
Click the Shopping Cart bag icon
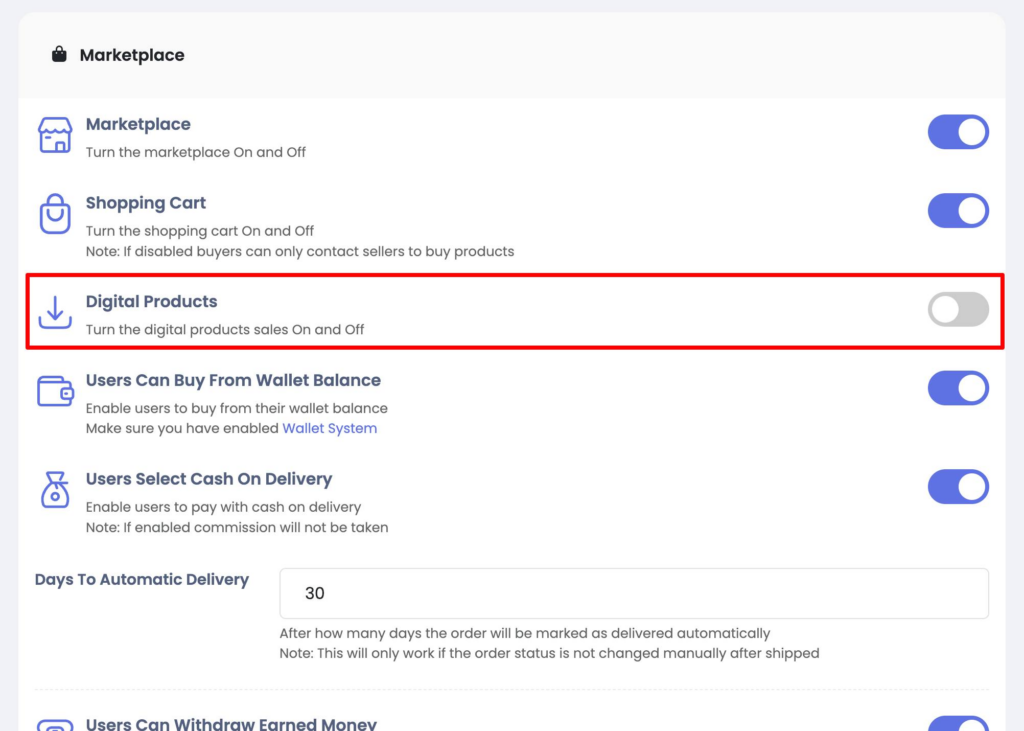[55, 214]
